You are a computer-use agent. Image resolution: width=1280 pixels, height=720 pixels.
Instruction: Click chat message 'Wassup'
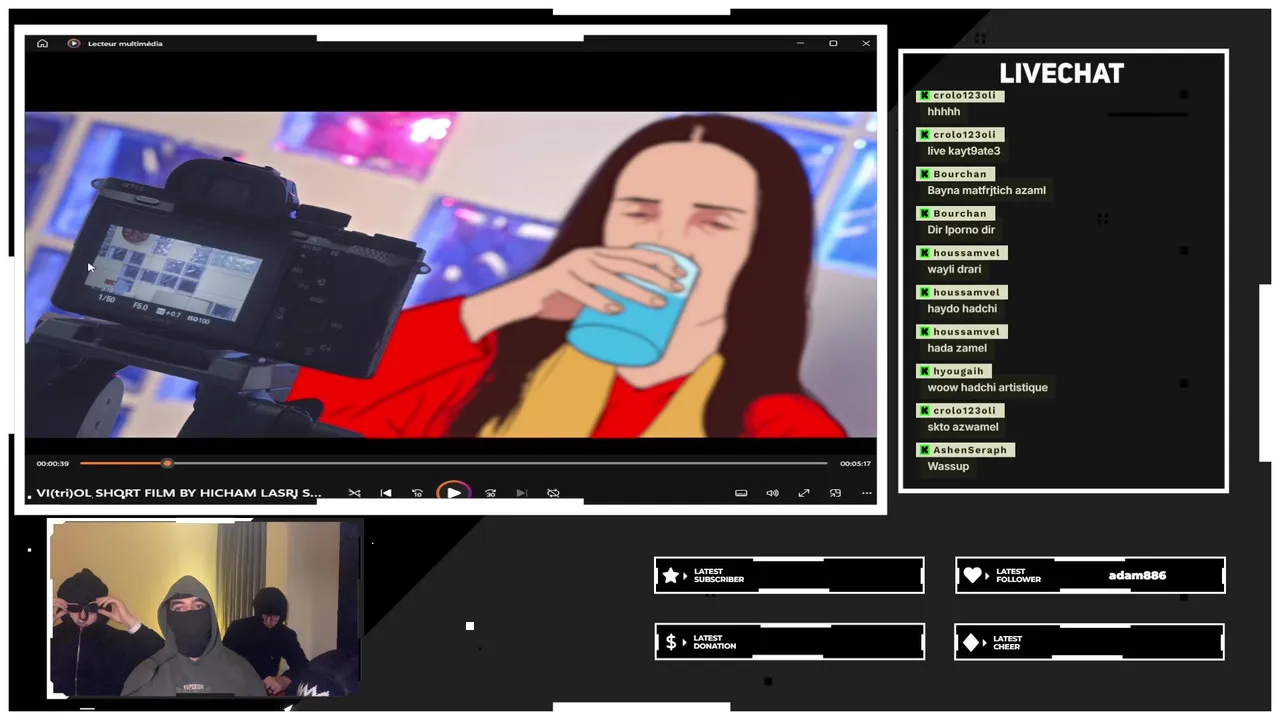(x=948, y=466)
